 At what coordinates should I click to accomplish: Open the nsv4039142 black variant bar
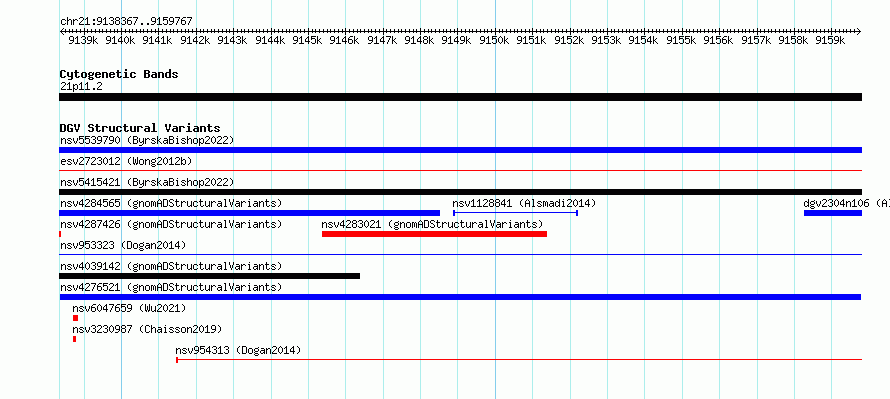[209, 276]
